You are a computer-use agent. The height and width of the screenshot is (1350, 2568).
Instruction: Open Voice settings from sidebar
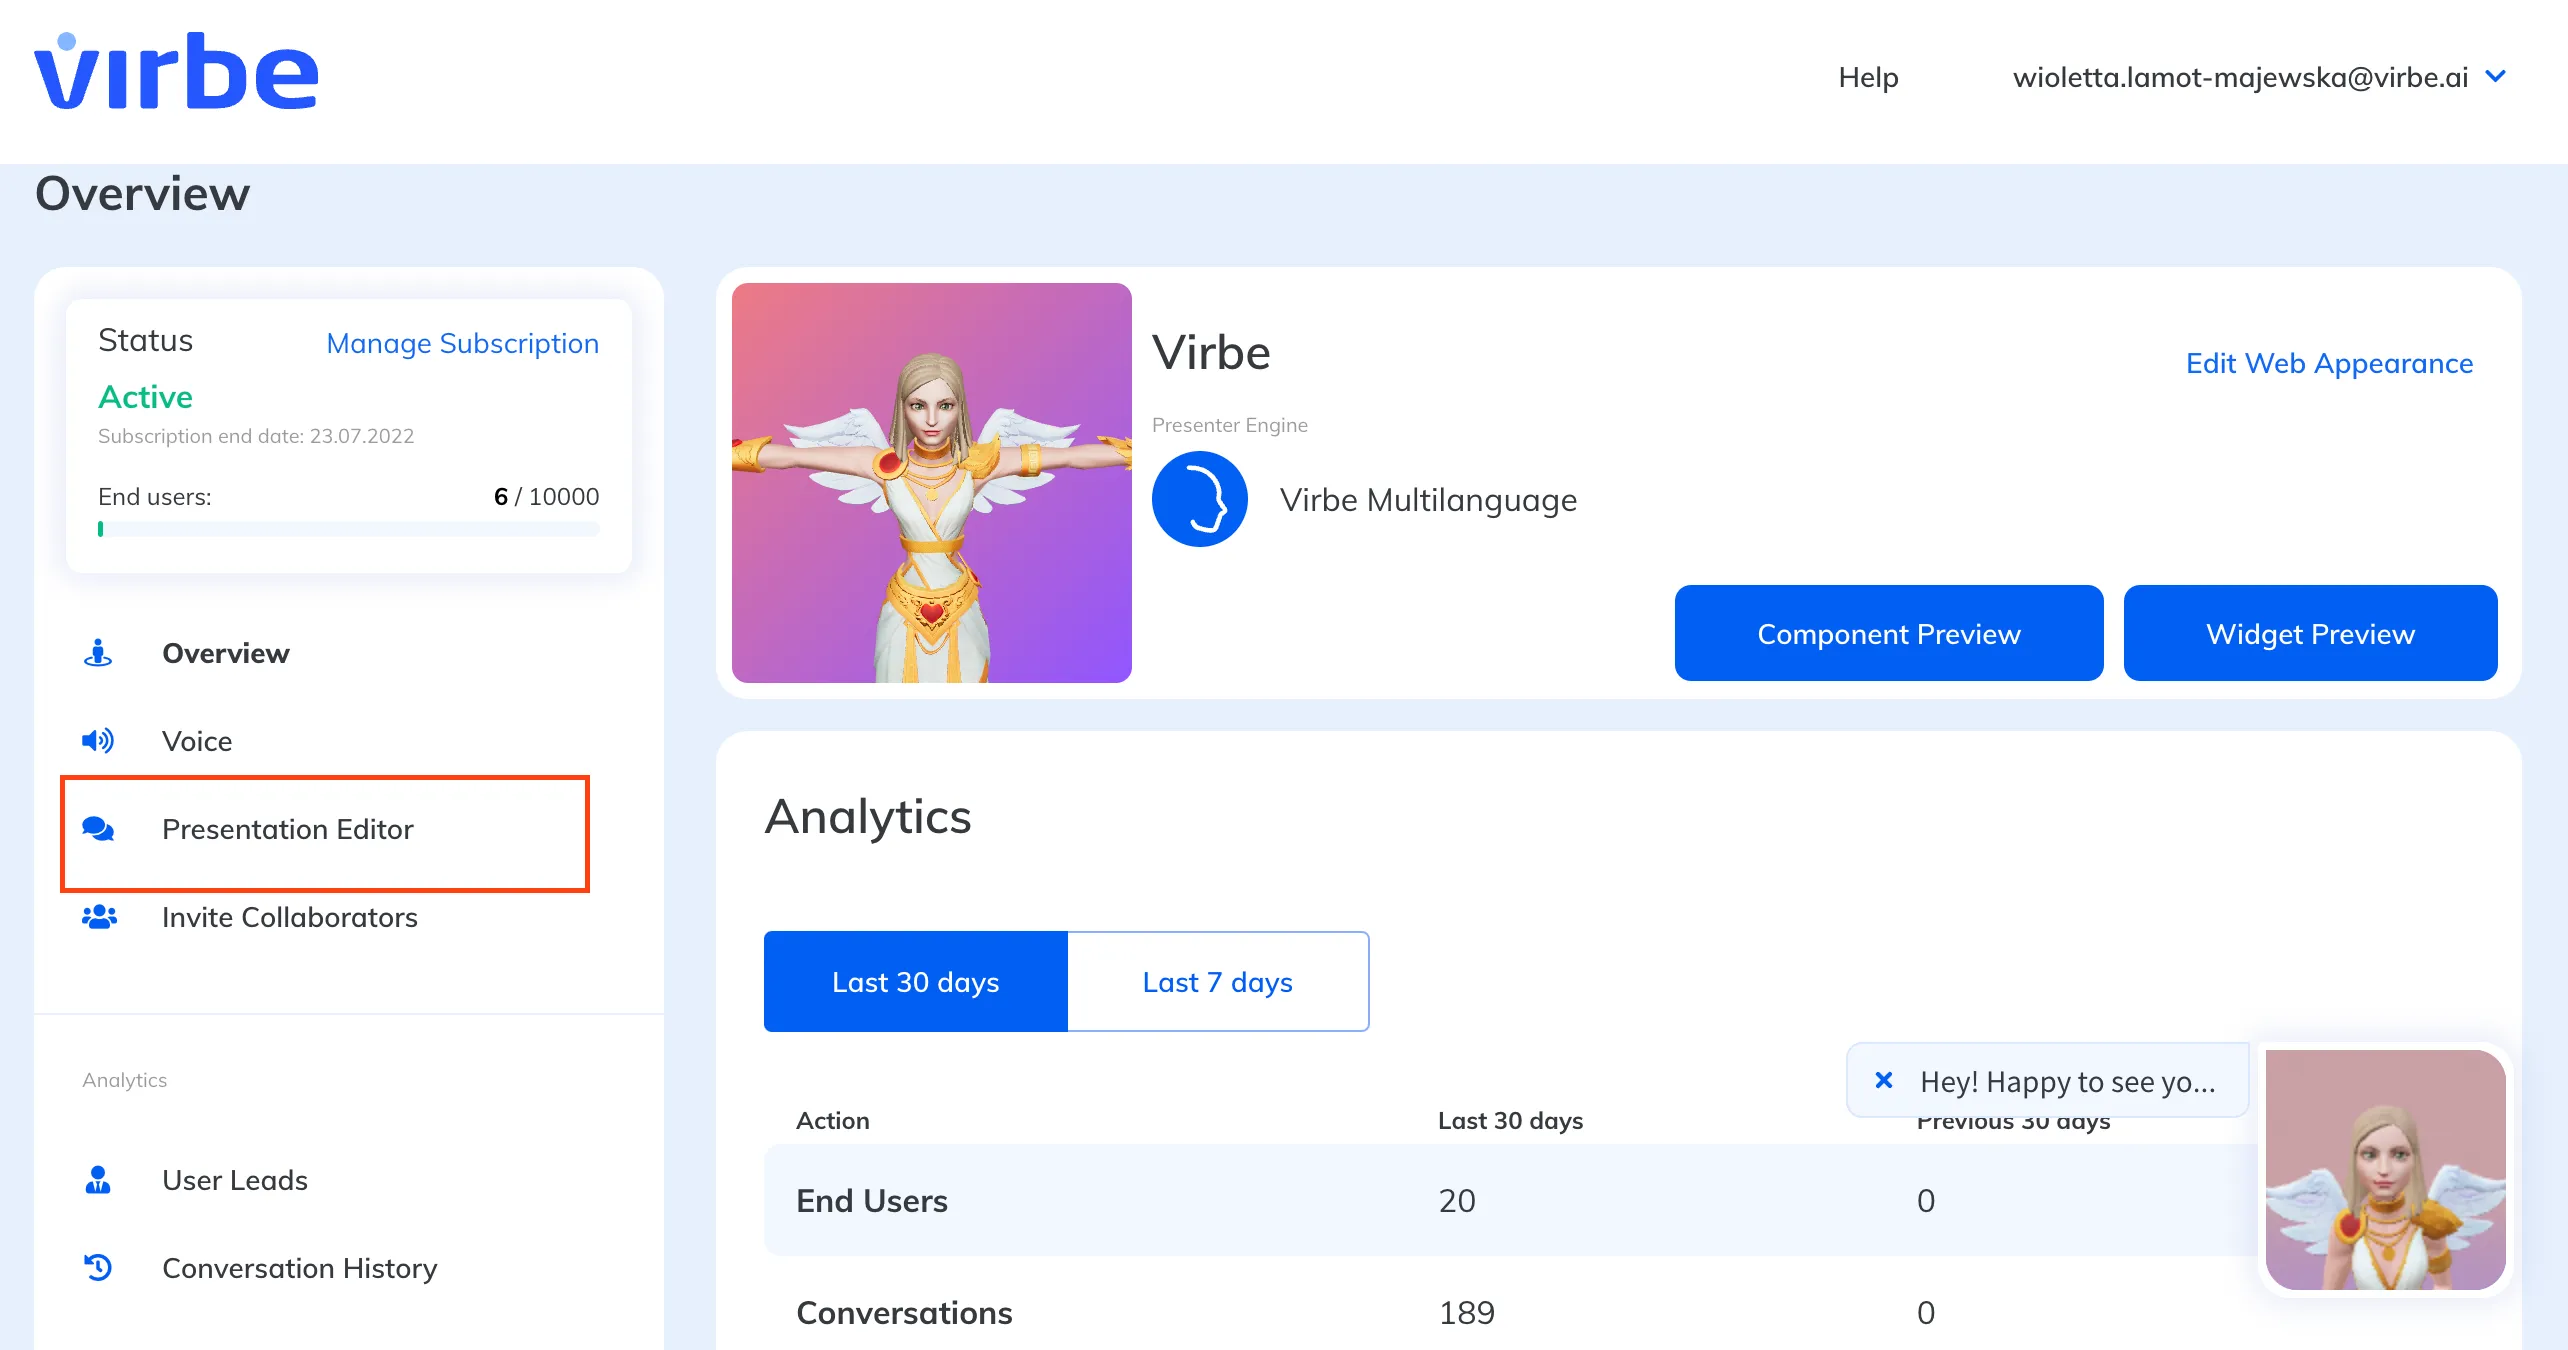pyautogui.click(x=197, y=741)
